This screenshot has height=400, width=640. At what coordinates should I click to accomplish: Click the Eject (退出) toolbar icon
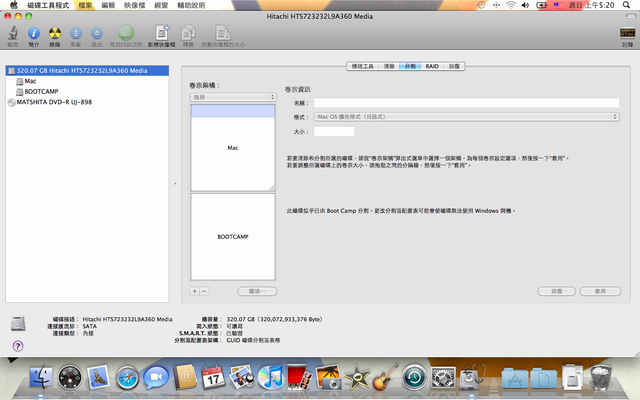[97, 33]
